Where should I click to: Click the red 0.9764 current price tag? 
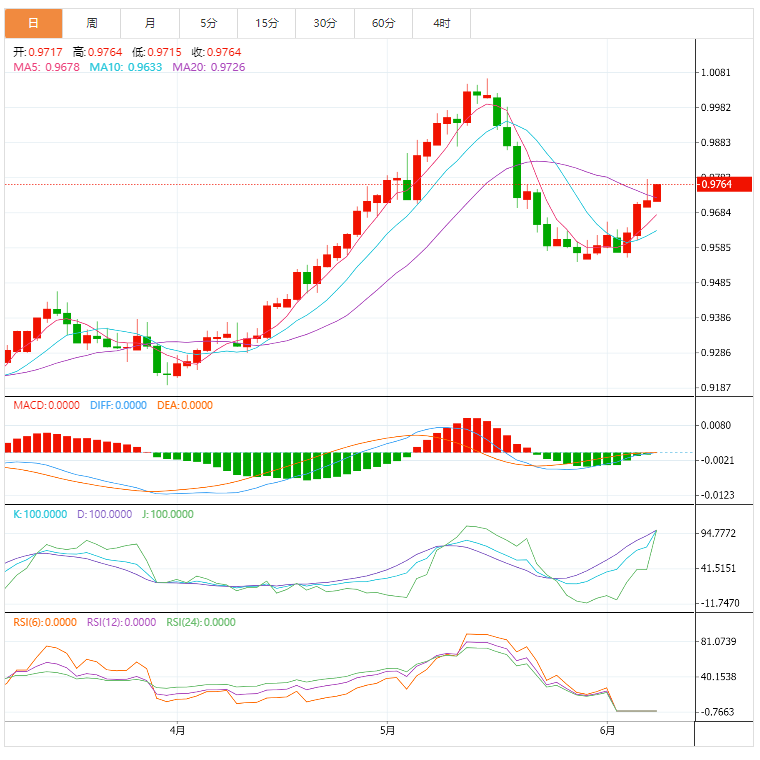click(x=724, y=184)
